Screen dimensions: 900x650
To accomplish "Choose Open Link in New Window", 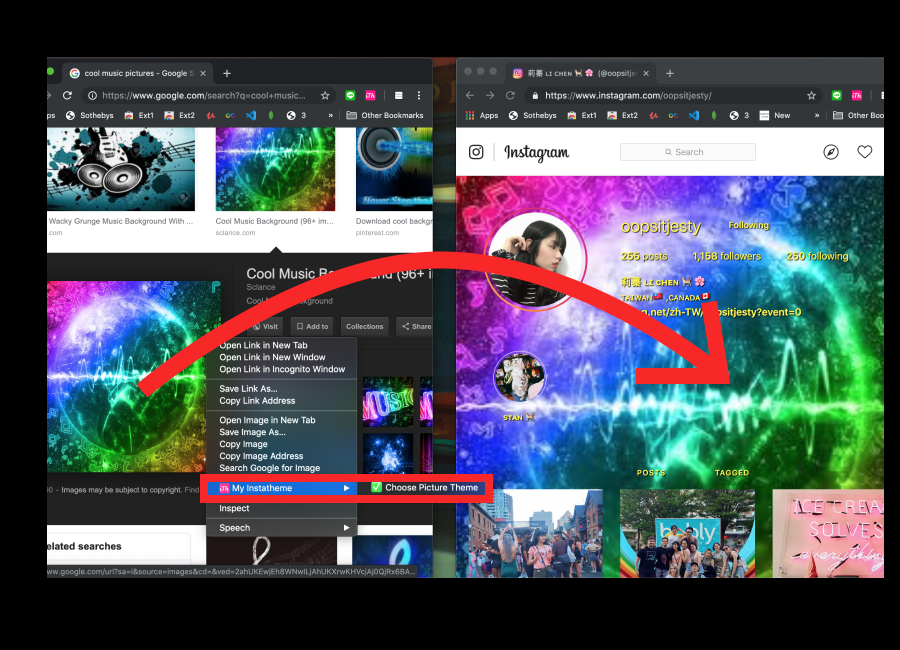I will point(281,357).
